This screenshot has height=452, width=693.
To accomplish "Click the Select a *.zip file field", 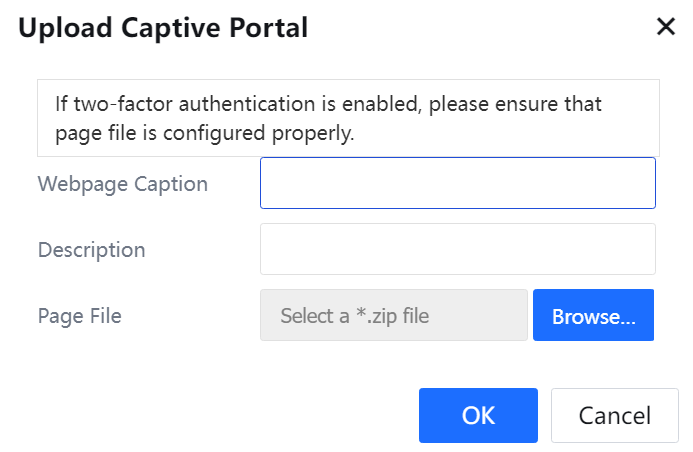I will coord(393,316).
